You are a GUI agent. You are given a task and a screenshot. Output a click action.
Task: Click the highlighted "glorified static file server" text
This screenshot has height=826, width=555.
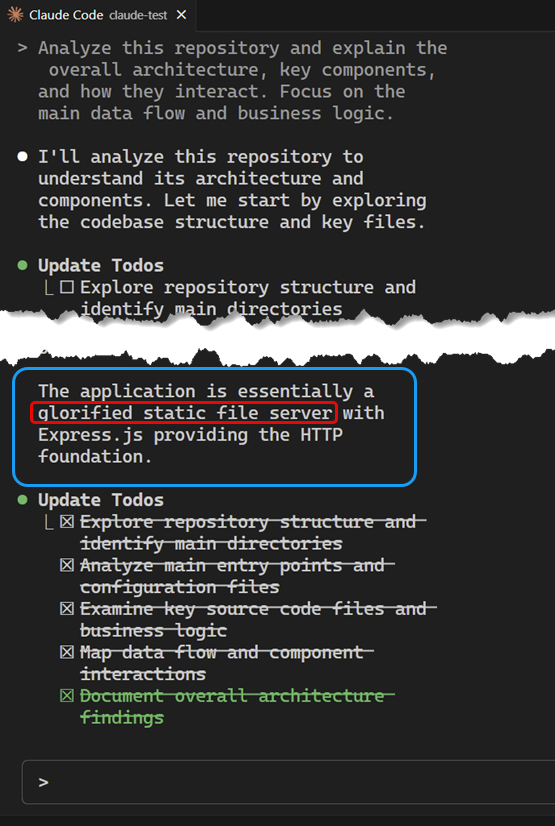pos(184,412)
